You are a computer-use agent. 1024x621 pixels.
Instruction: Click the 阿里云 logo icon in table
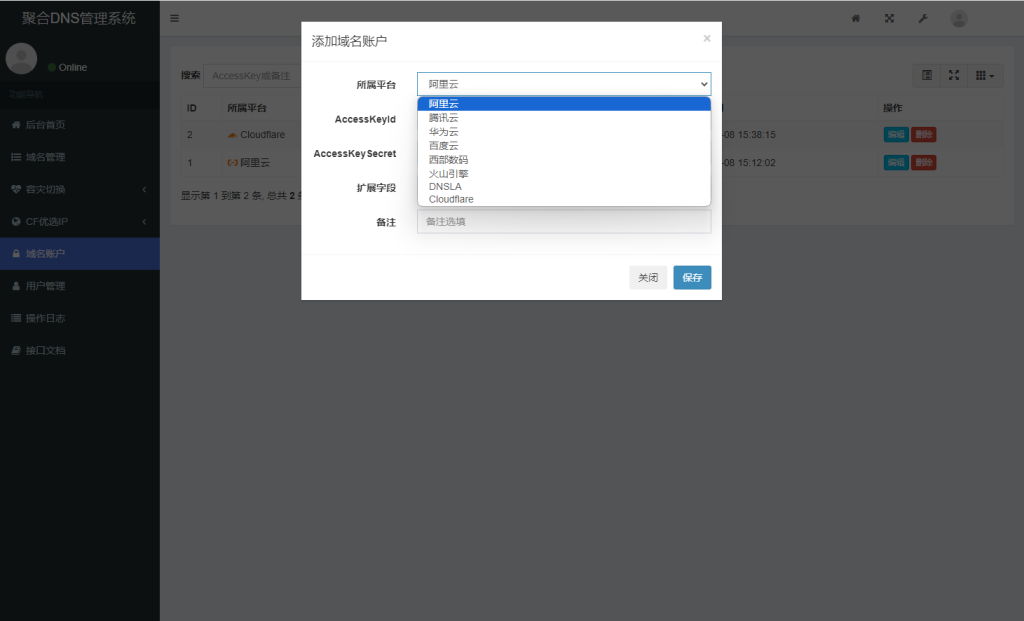coord(232,163)
